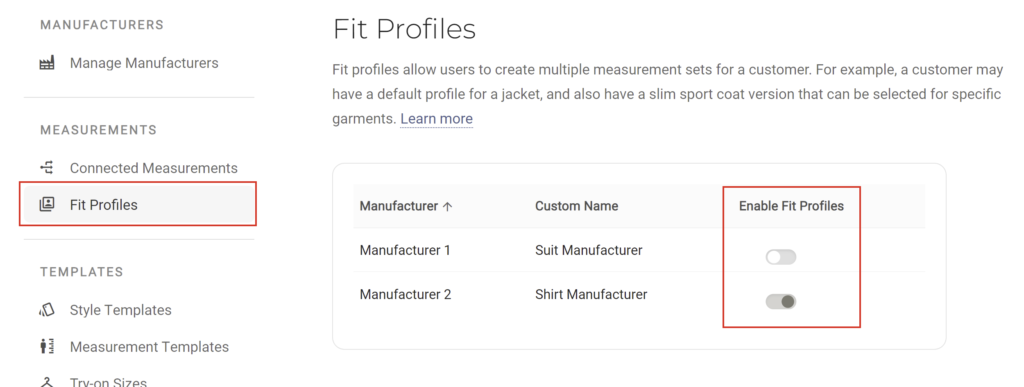Click the Manage Manufacturers factory icon
1024x387 pixels.
click(x=47, y=63)
